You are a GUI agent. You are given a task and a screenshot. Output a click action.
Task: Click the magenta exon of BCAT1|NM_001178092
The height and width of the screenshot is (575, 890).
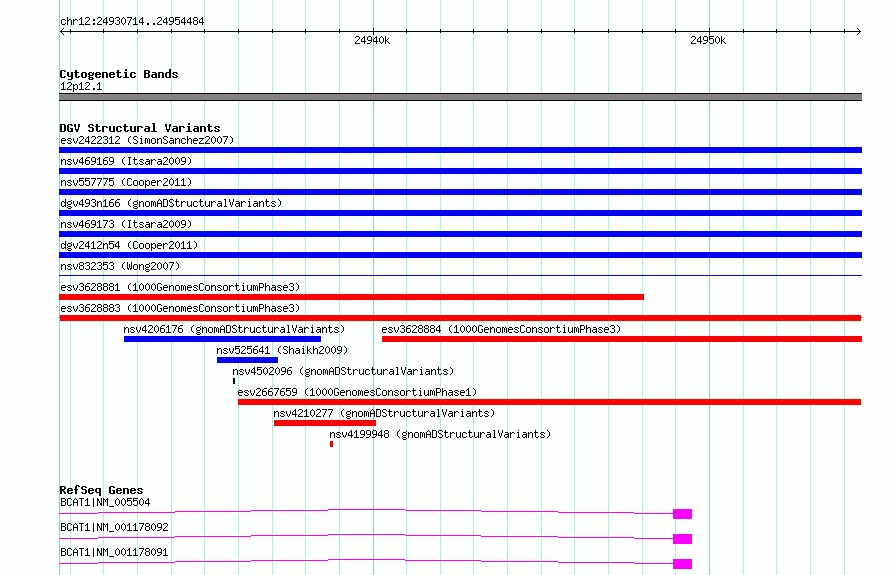[x=682, y=539]
